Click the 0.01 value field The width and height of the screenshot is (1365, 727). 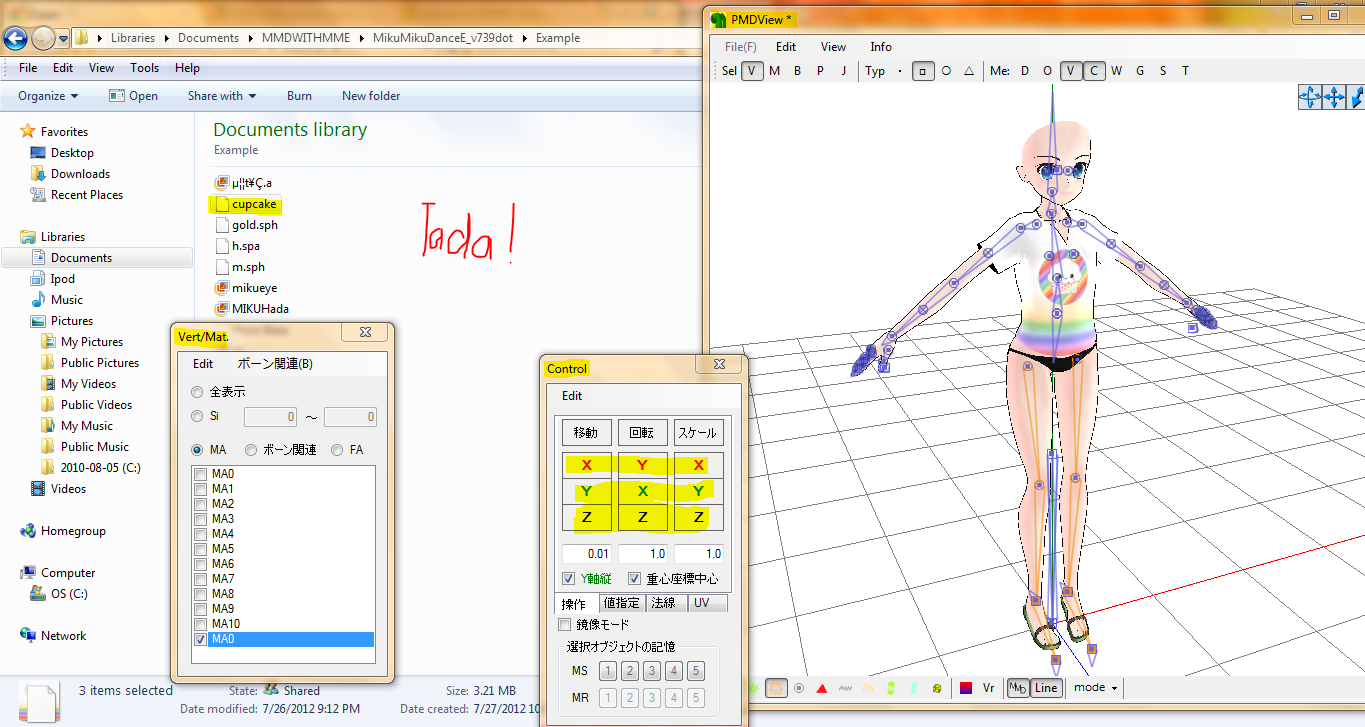pos(586,554)
